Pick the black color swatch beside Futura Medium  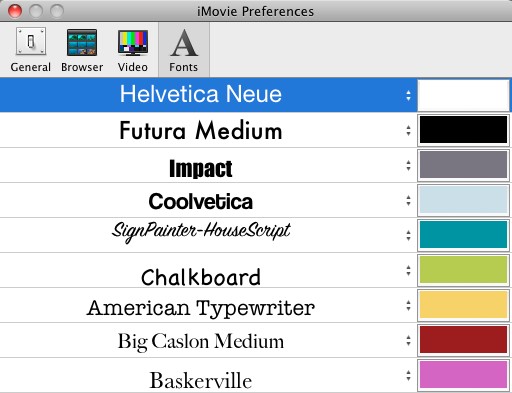[463, 130]
